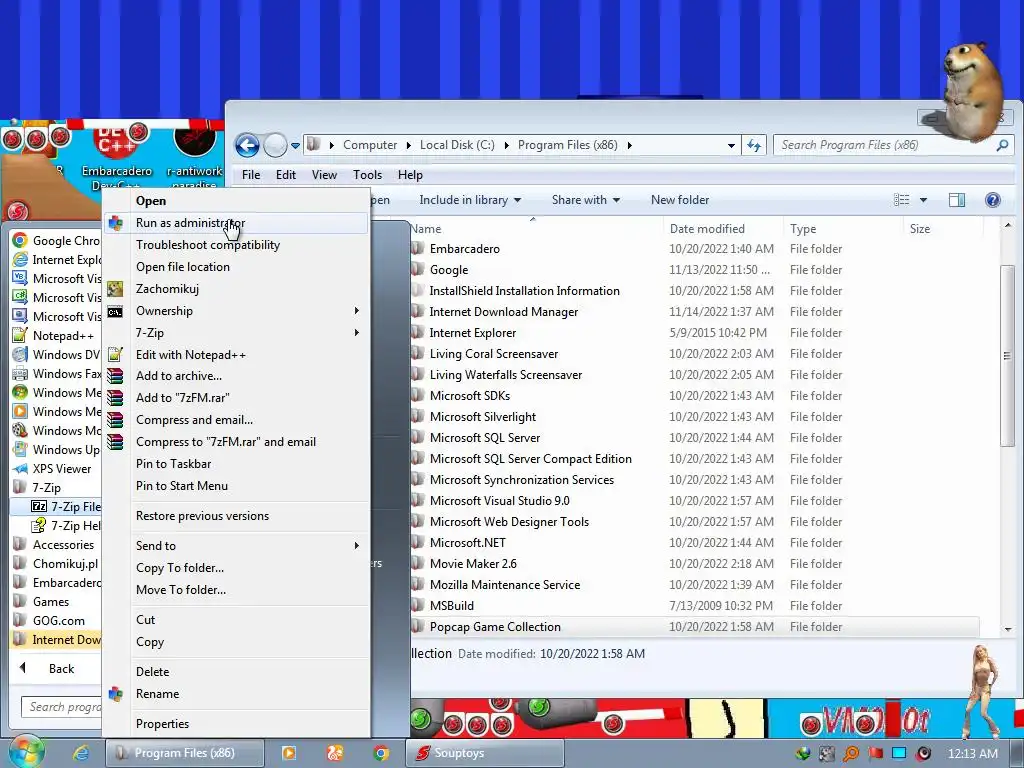This screenshot has width=1024, height=768.
Task: Click Explorer Back navigation button
Action: point(248,145)
